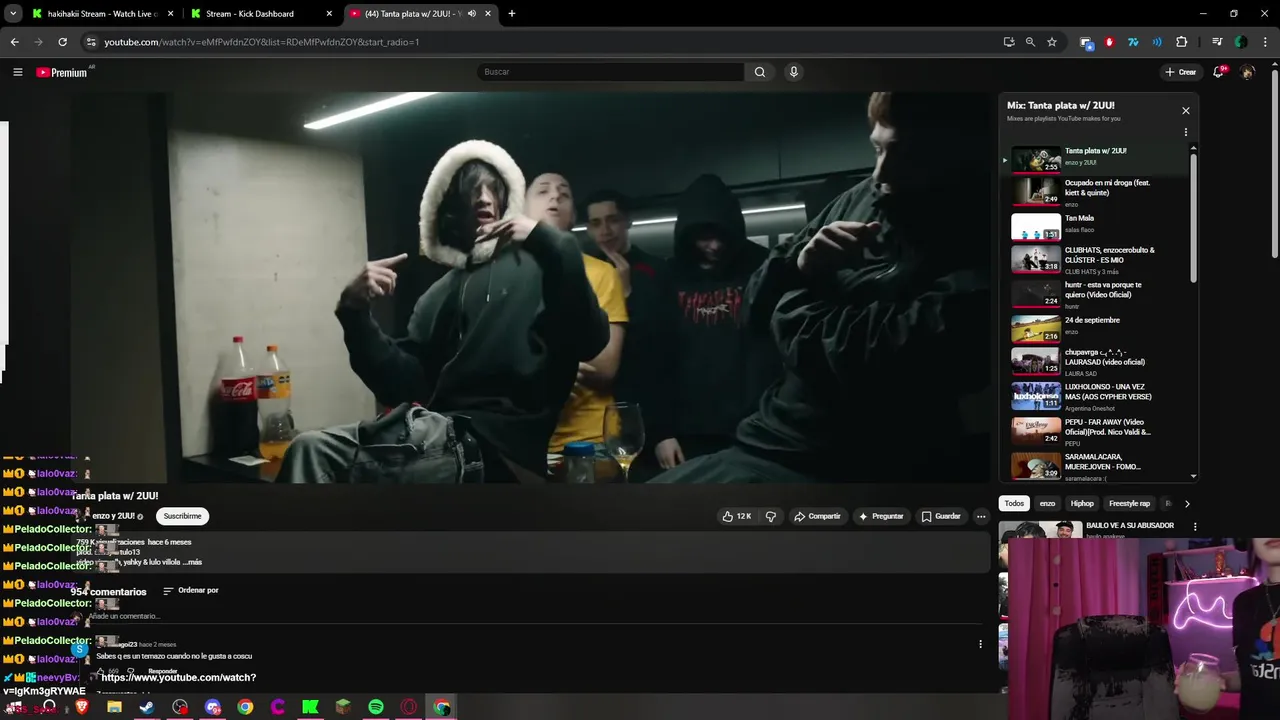
Task: Click the Mix playlist scrollbar
Action: tap(1193, 216)
